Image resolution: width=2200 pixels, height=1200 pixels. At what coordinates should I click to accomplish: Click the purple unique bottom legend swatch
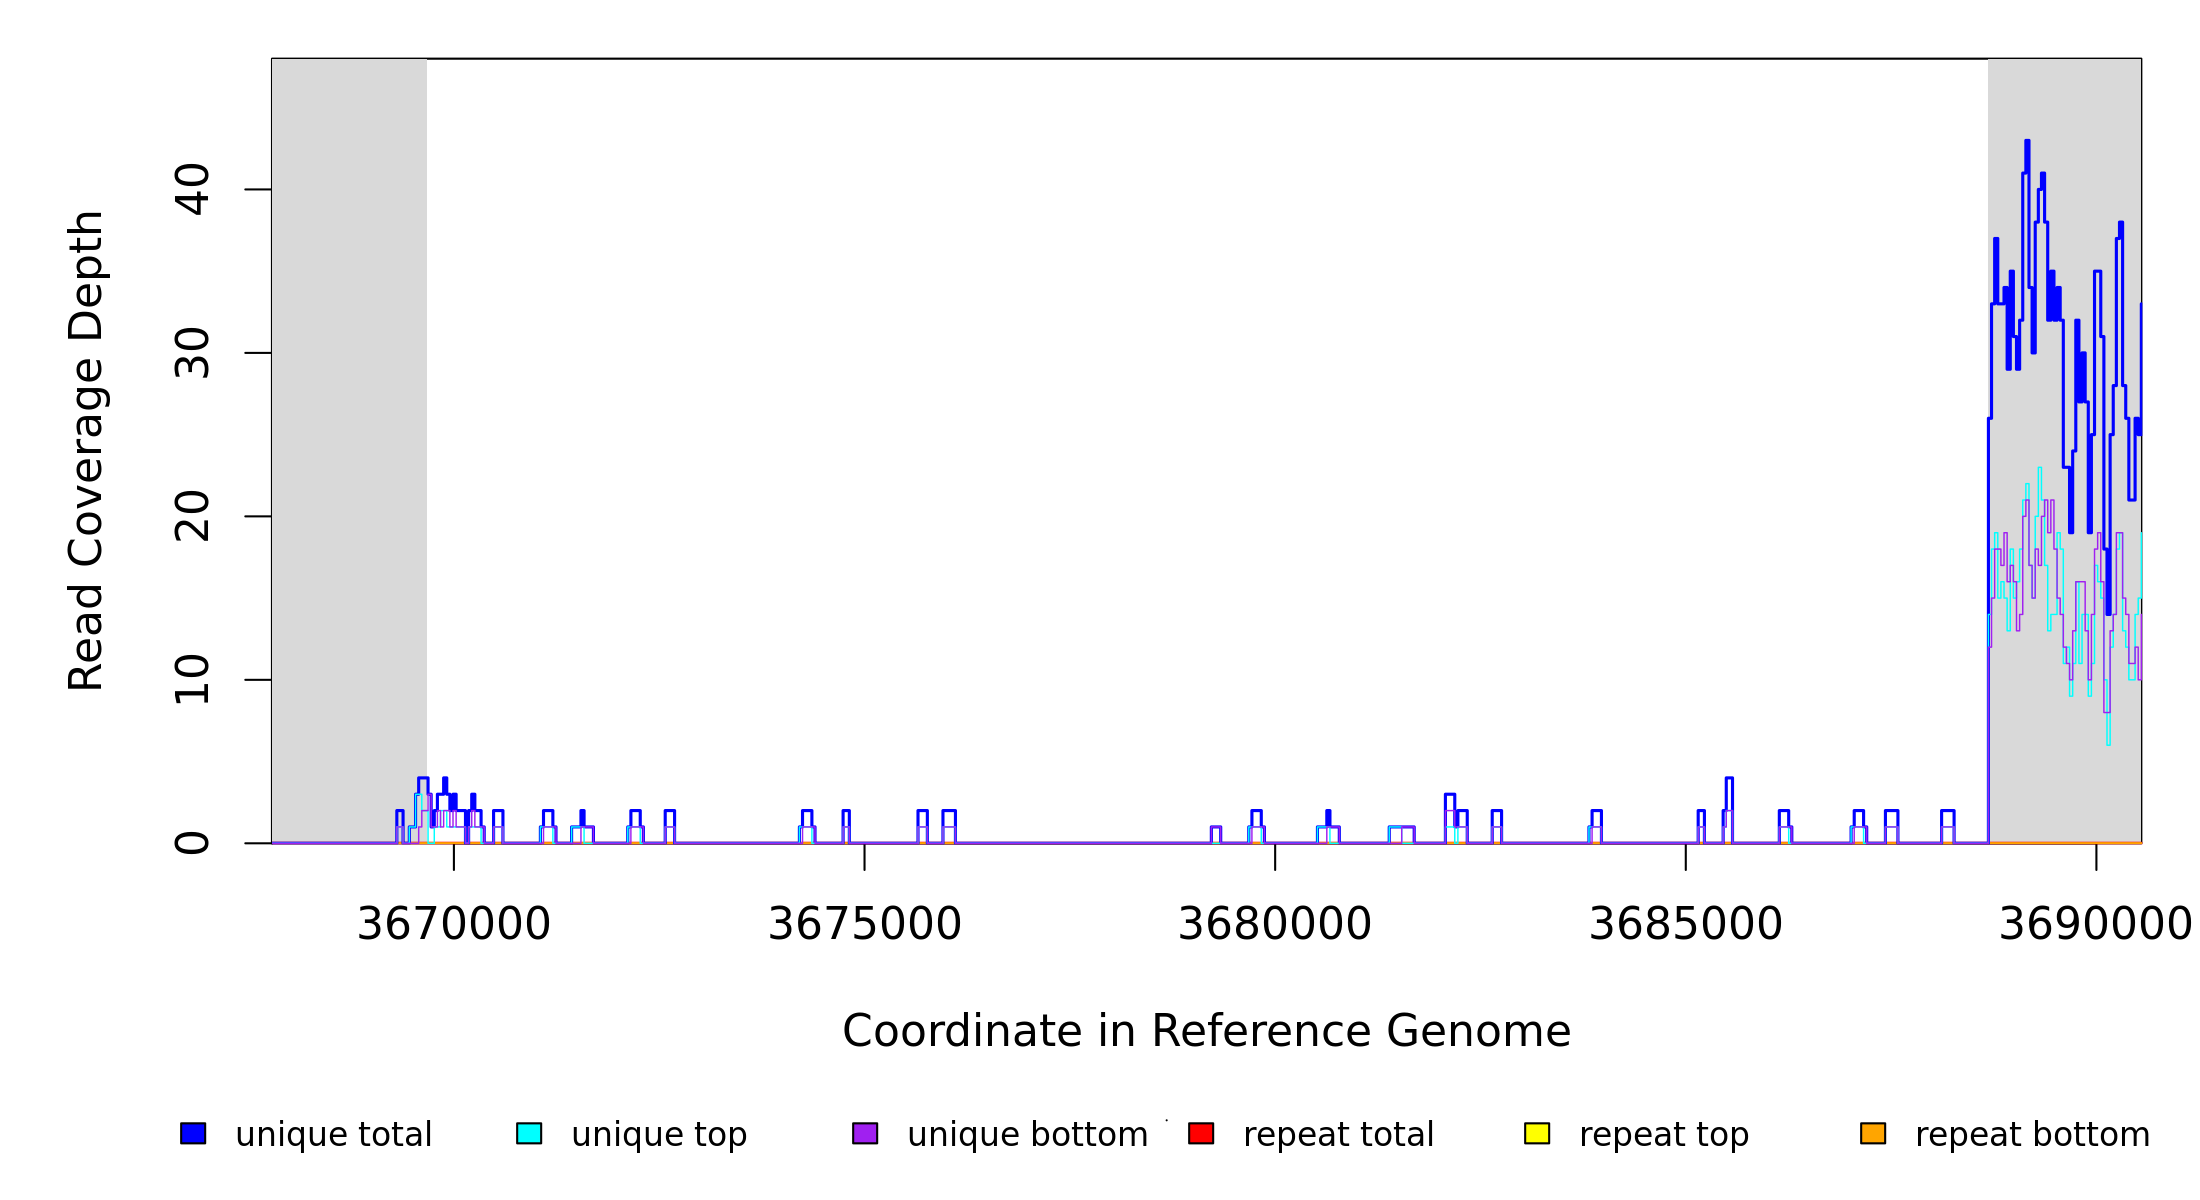[x=865, y=1133]
